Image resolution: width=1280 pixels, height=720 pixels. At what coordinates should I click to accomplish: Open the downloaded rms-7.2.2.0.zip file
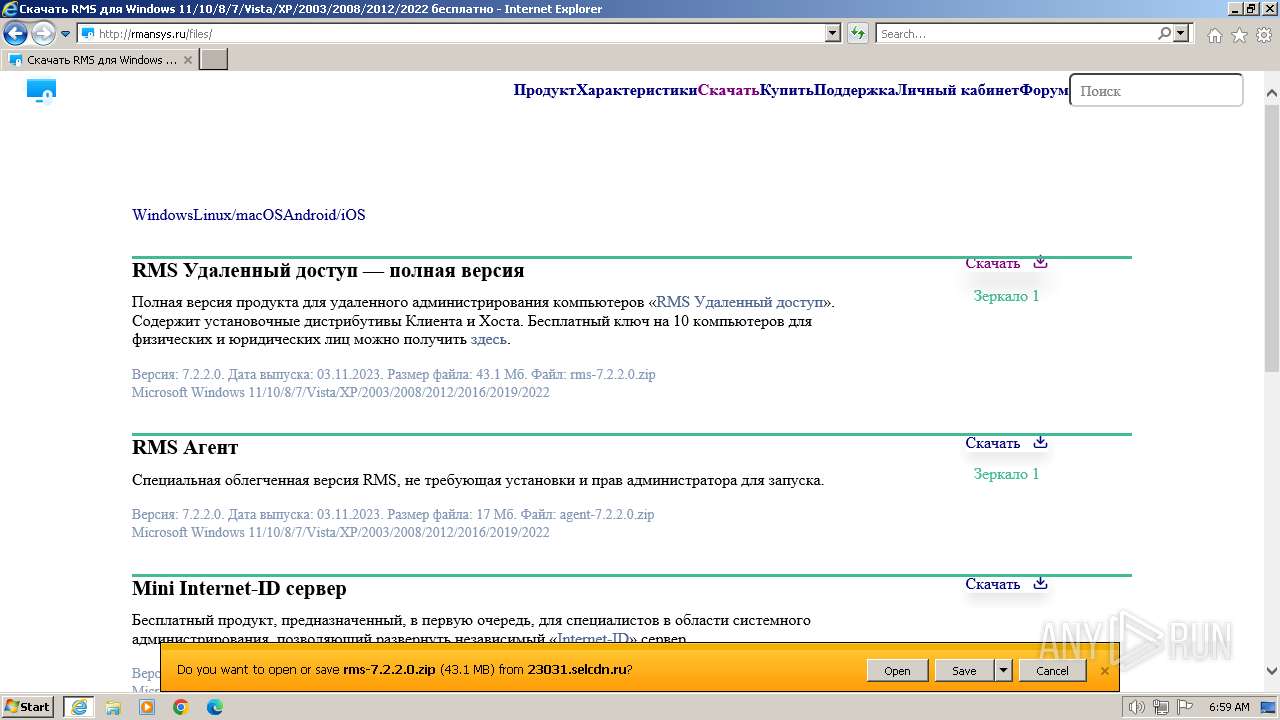(x=897, y=671)
